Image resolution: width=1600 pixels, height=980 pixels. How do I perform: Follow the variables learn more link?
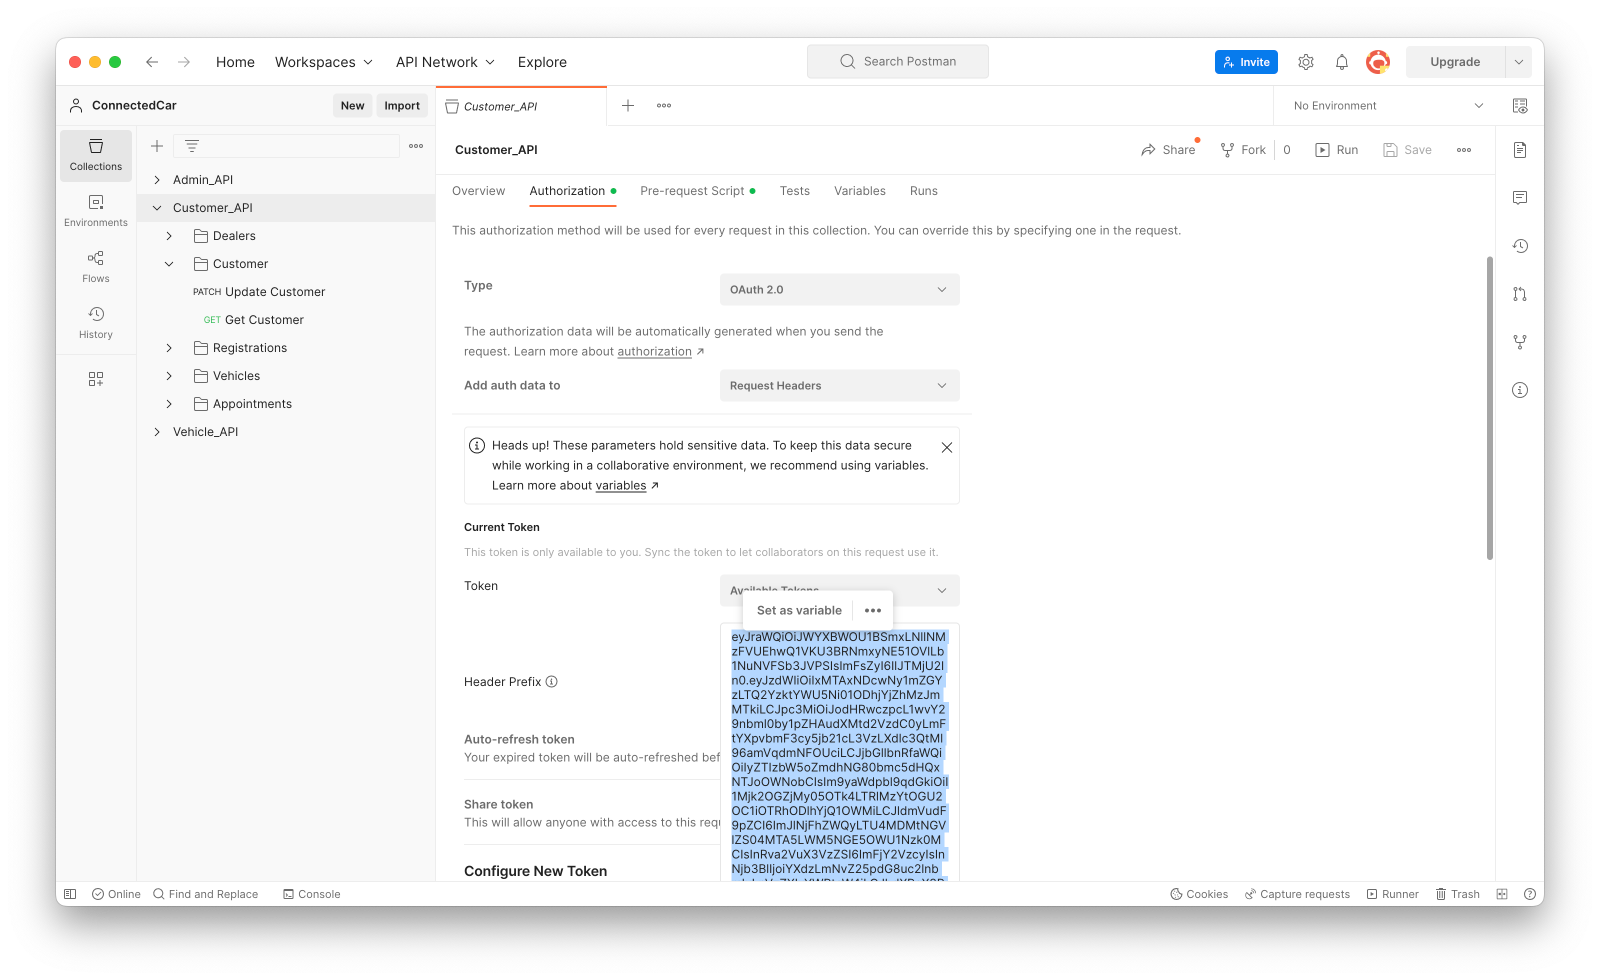pos(621,486)
